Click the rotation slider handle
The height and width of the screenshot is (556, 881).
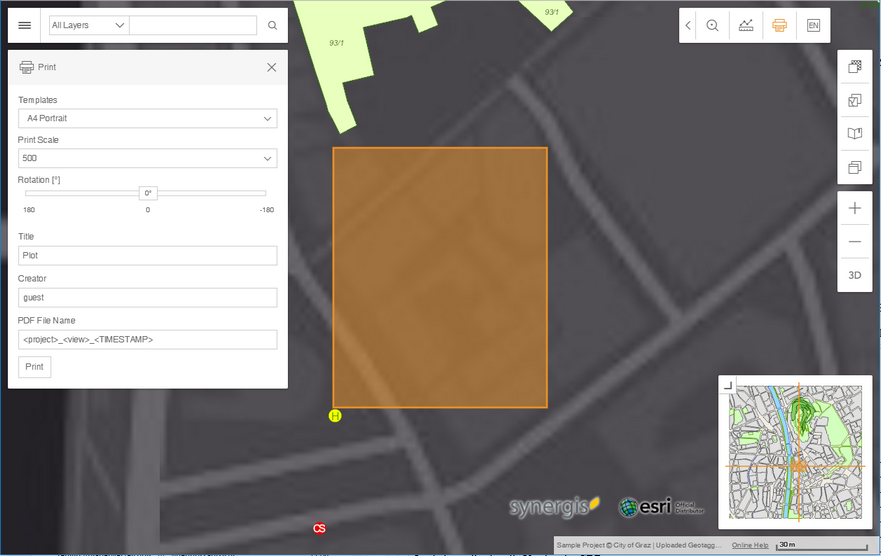click(x=148, y=193)
